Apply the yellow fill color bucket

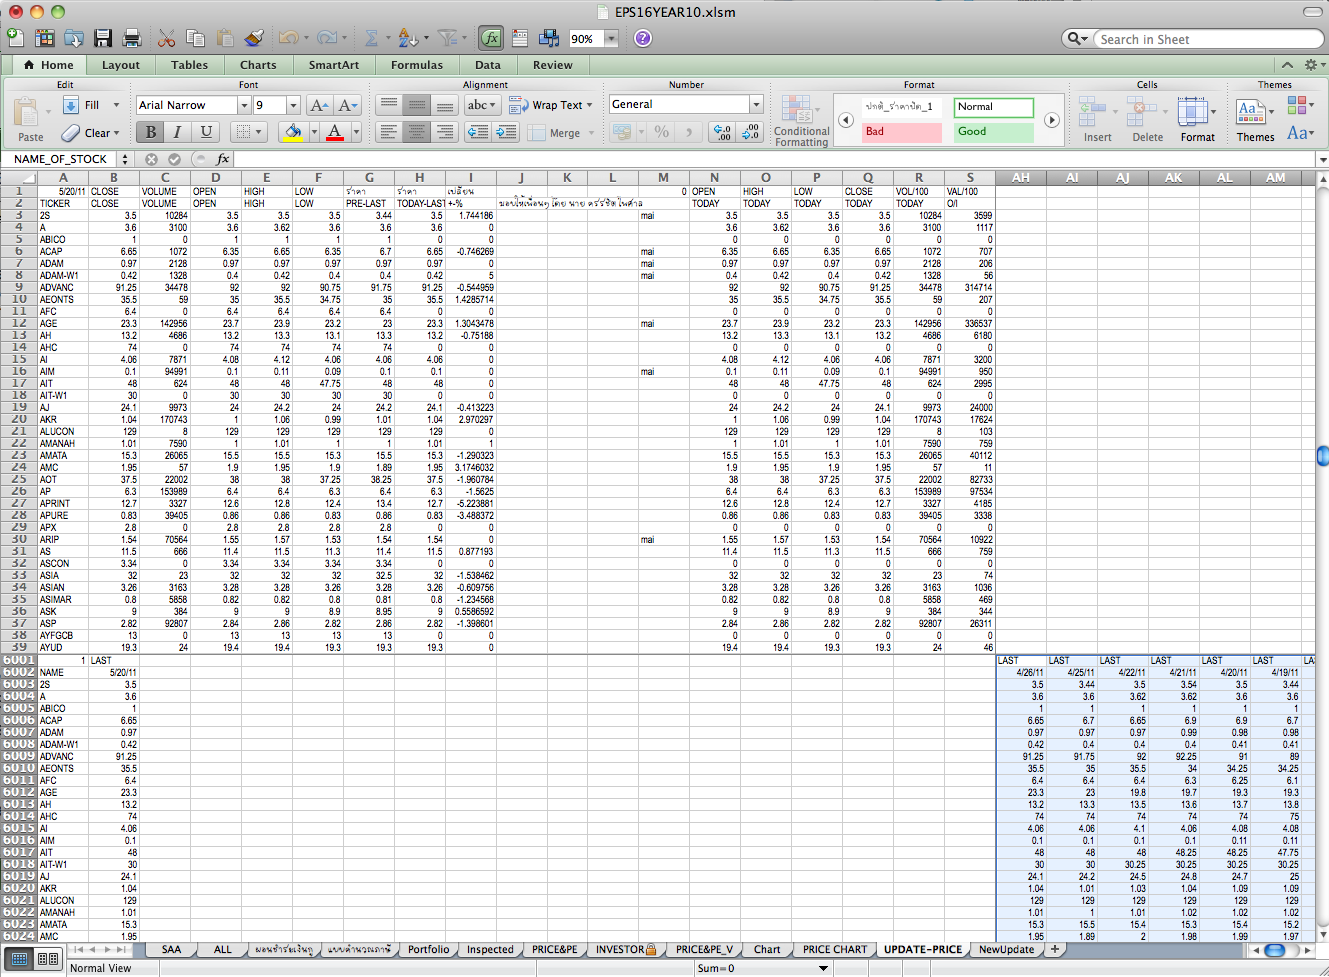pos(292,132)
